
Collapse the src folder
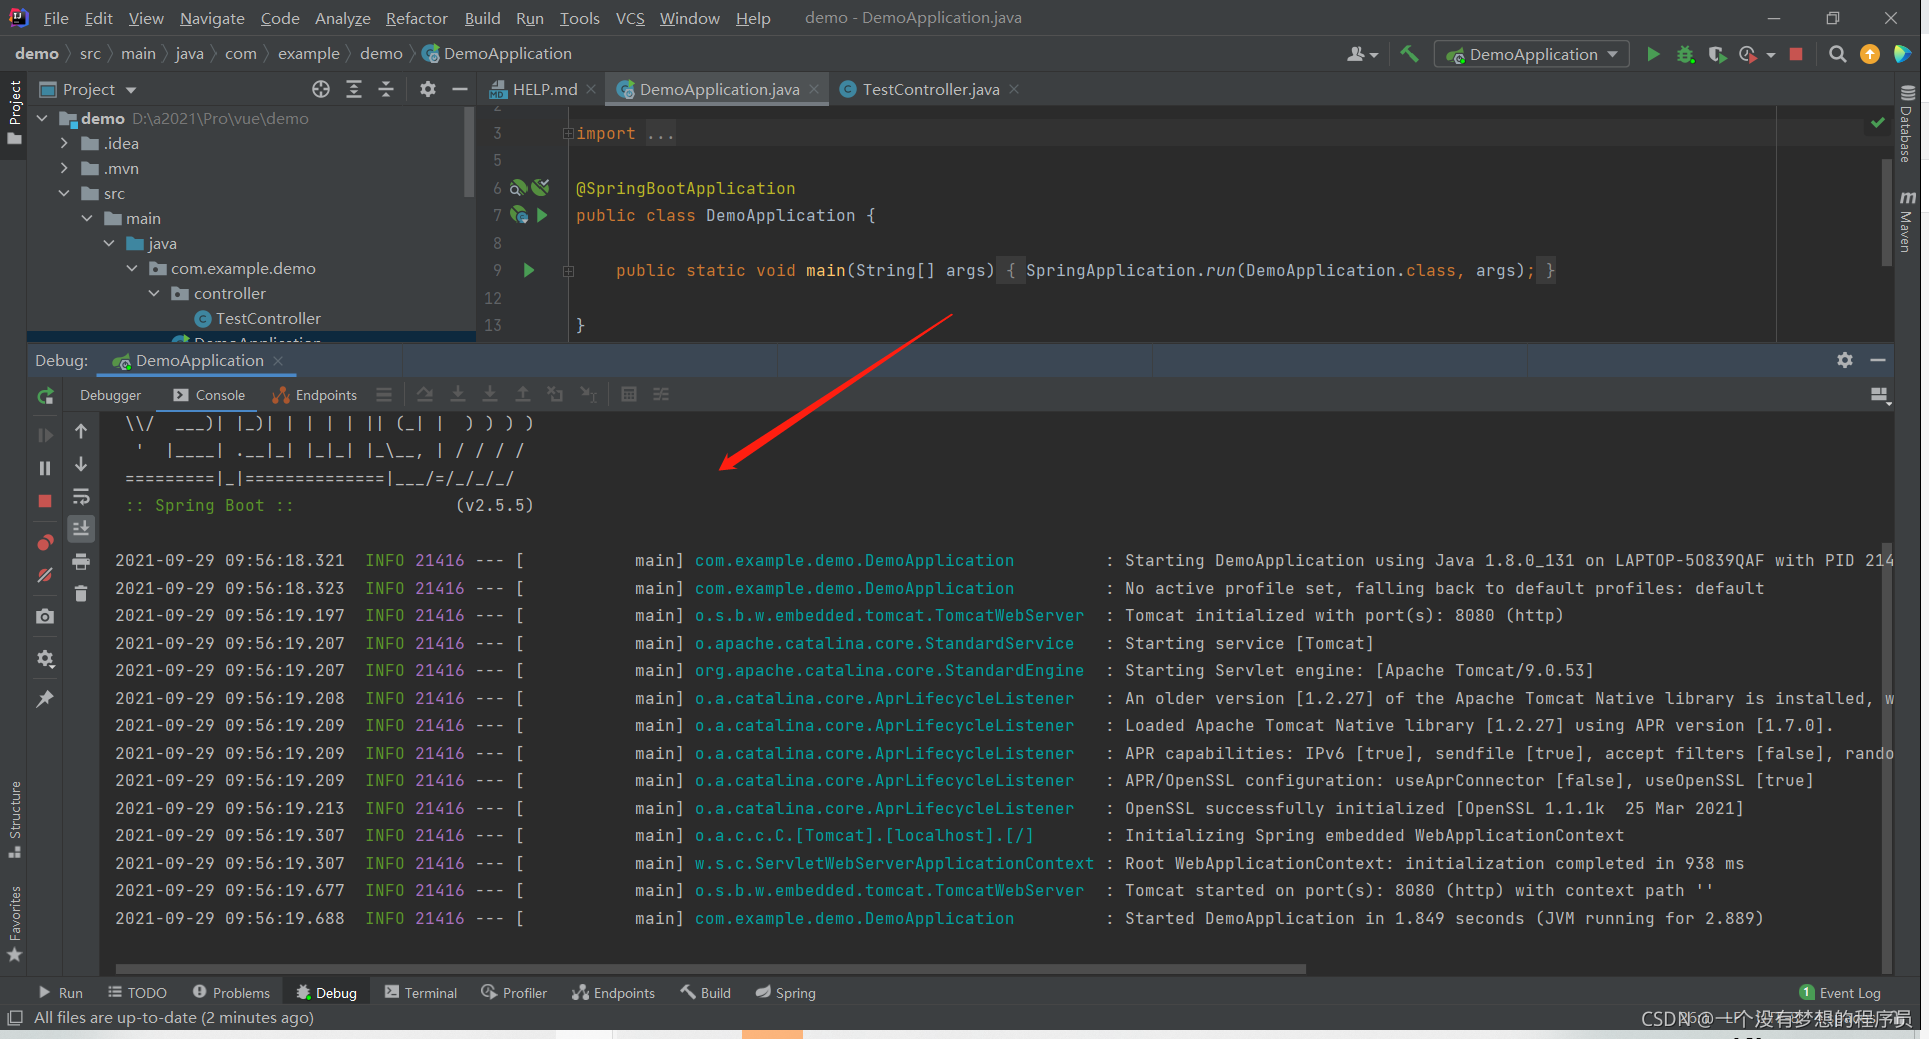65,193
